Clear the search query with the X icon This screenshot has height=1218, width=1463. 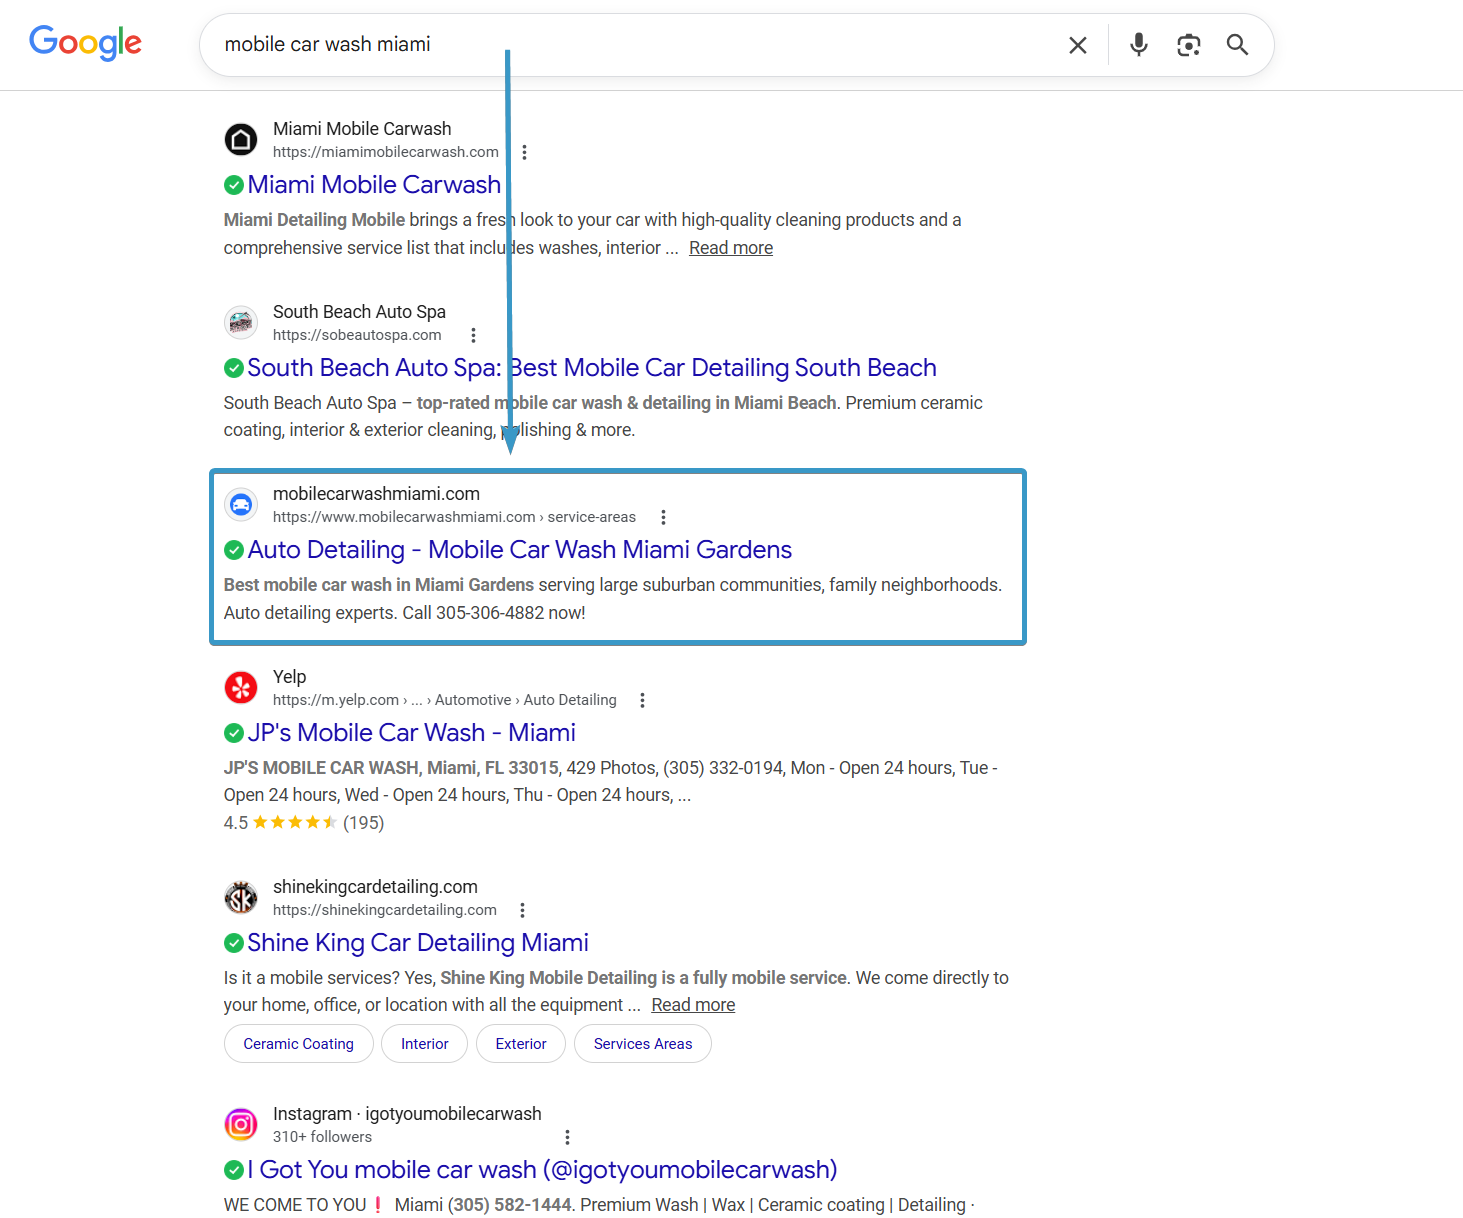[1077, 44]
